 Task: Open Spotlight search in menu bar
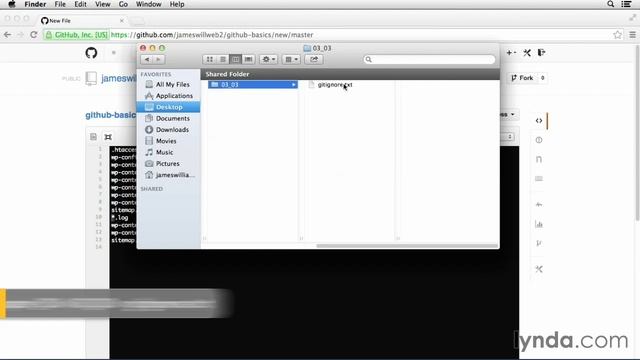click(x=611, y=4)
